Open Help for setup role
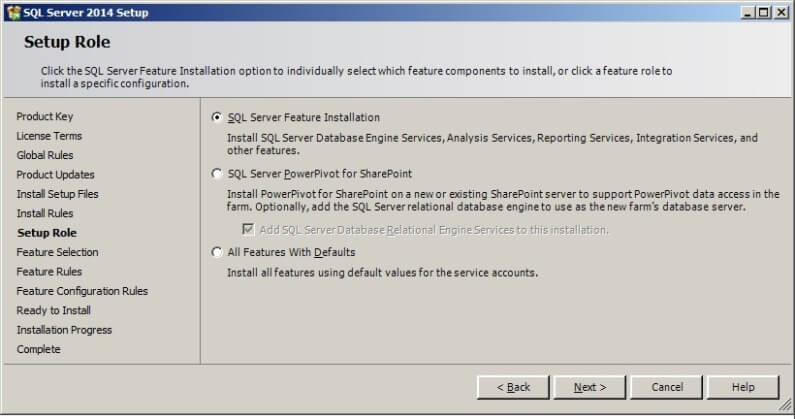 tap(743, 387)
